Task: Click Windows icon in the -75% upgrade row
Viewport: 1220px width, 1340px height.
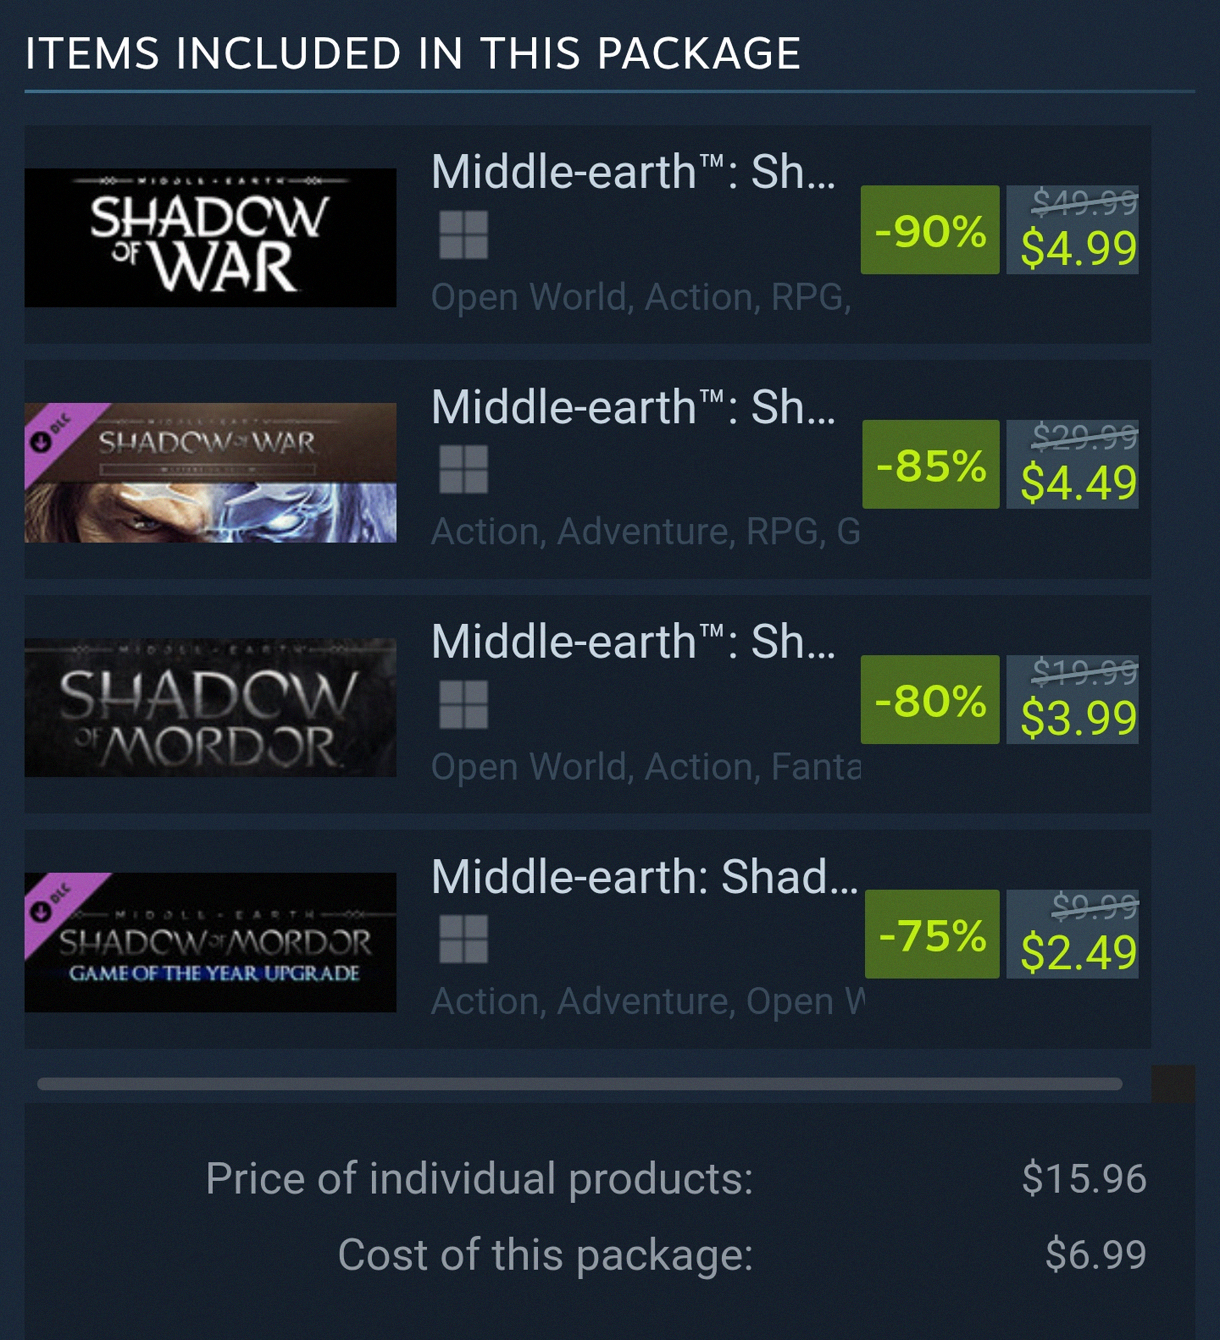Action: [464, 940]
